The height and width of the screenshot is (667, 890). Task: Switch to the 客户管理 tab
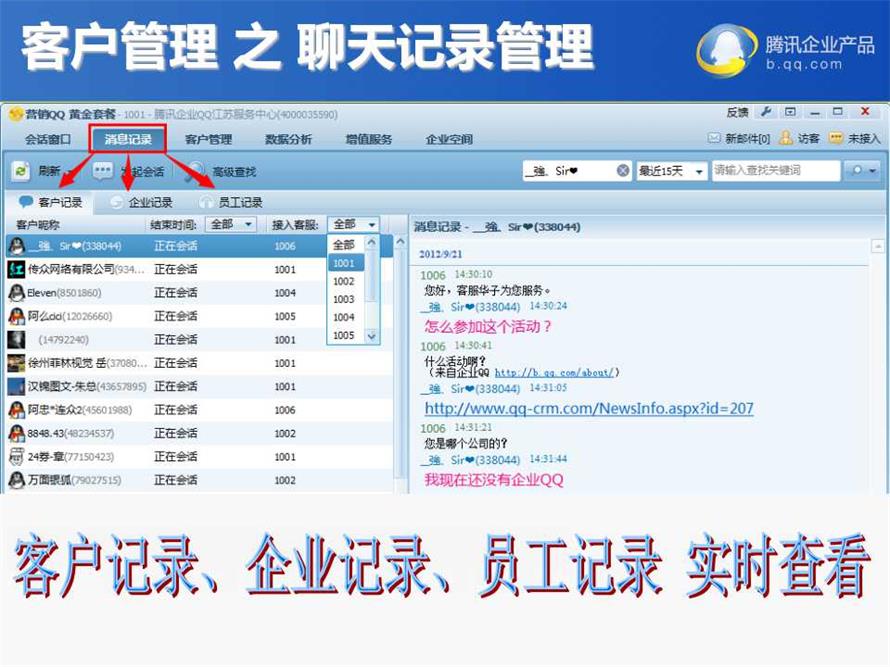(208, 139)
